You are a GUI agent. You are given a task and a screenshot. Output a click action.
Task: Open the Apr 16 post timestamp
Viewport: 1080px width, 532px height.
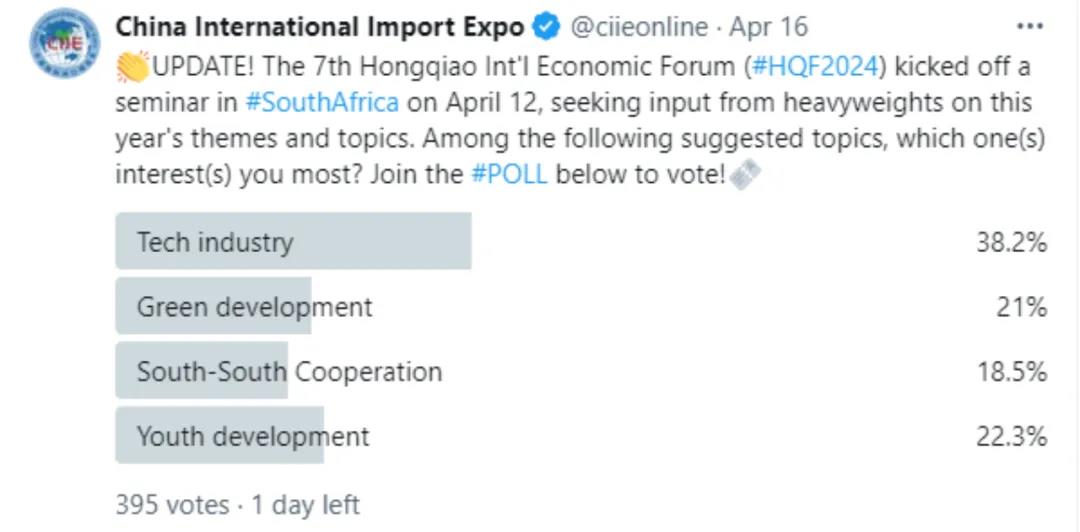point(768,28)
